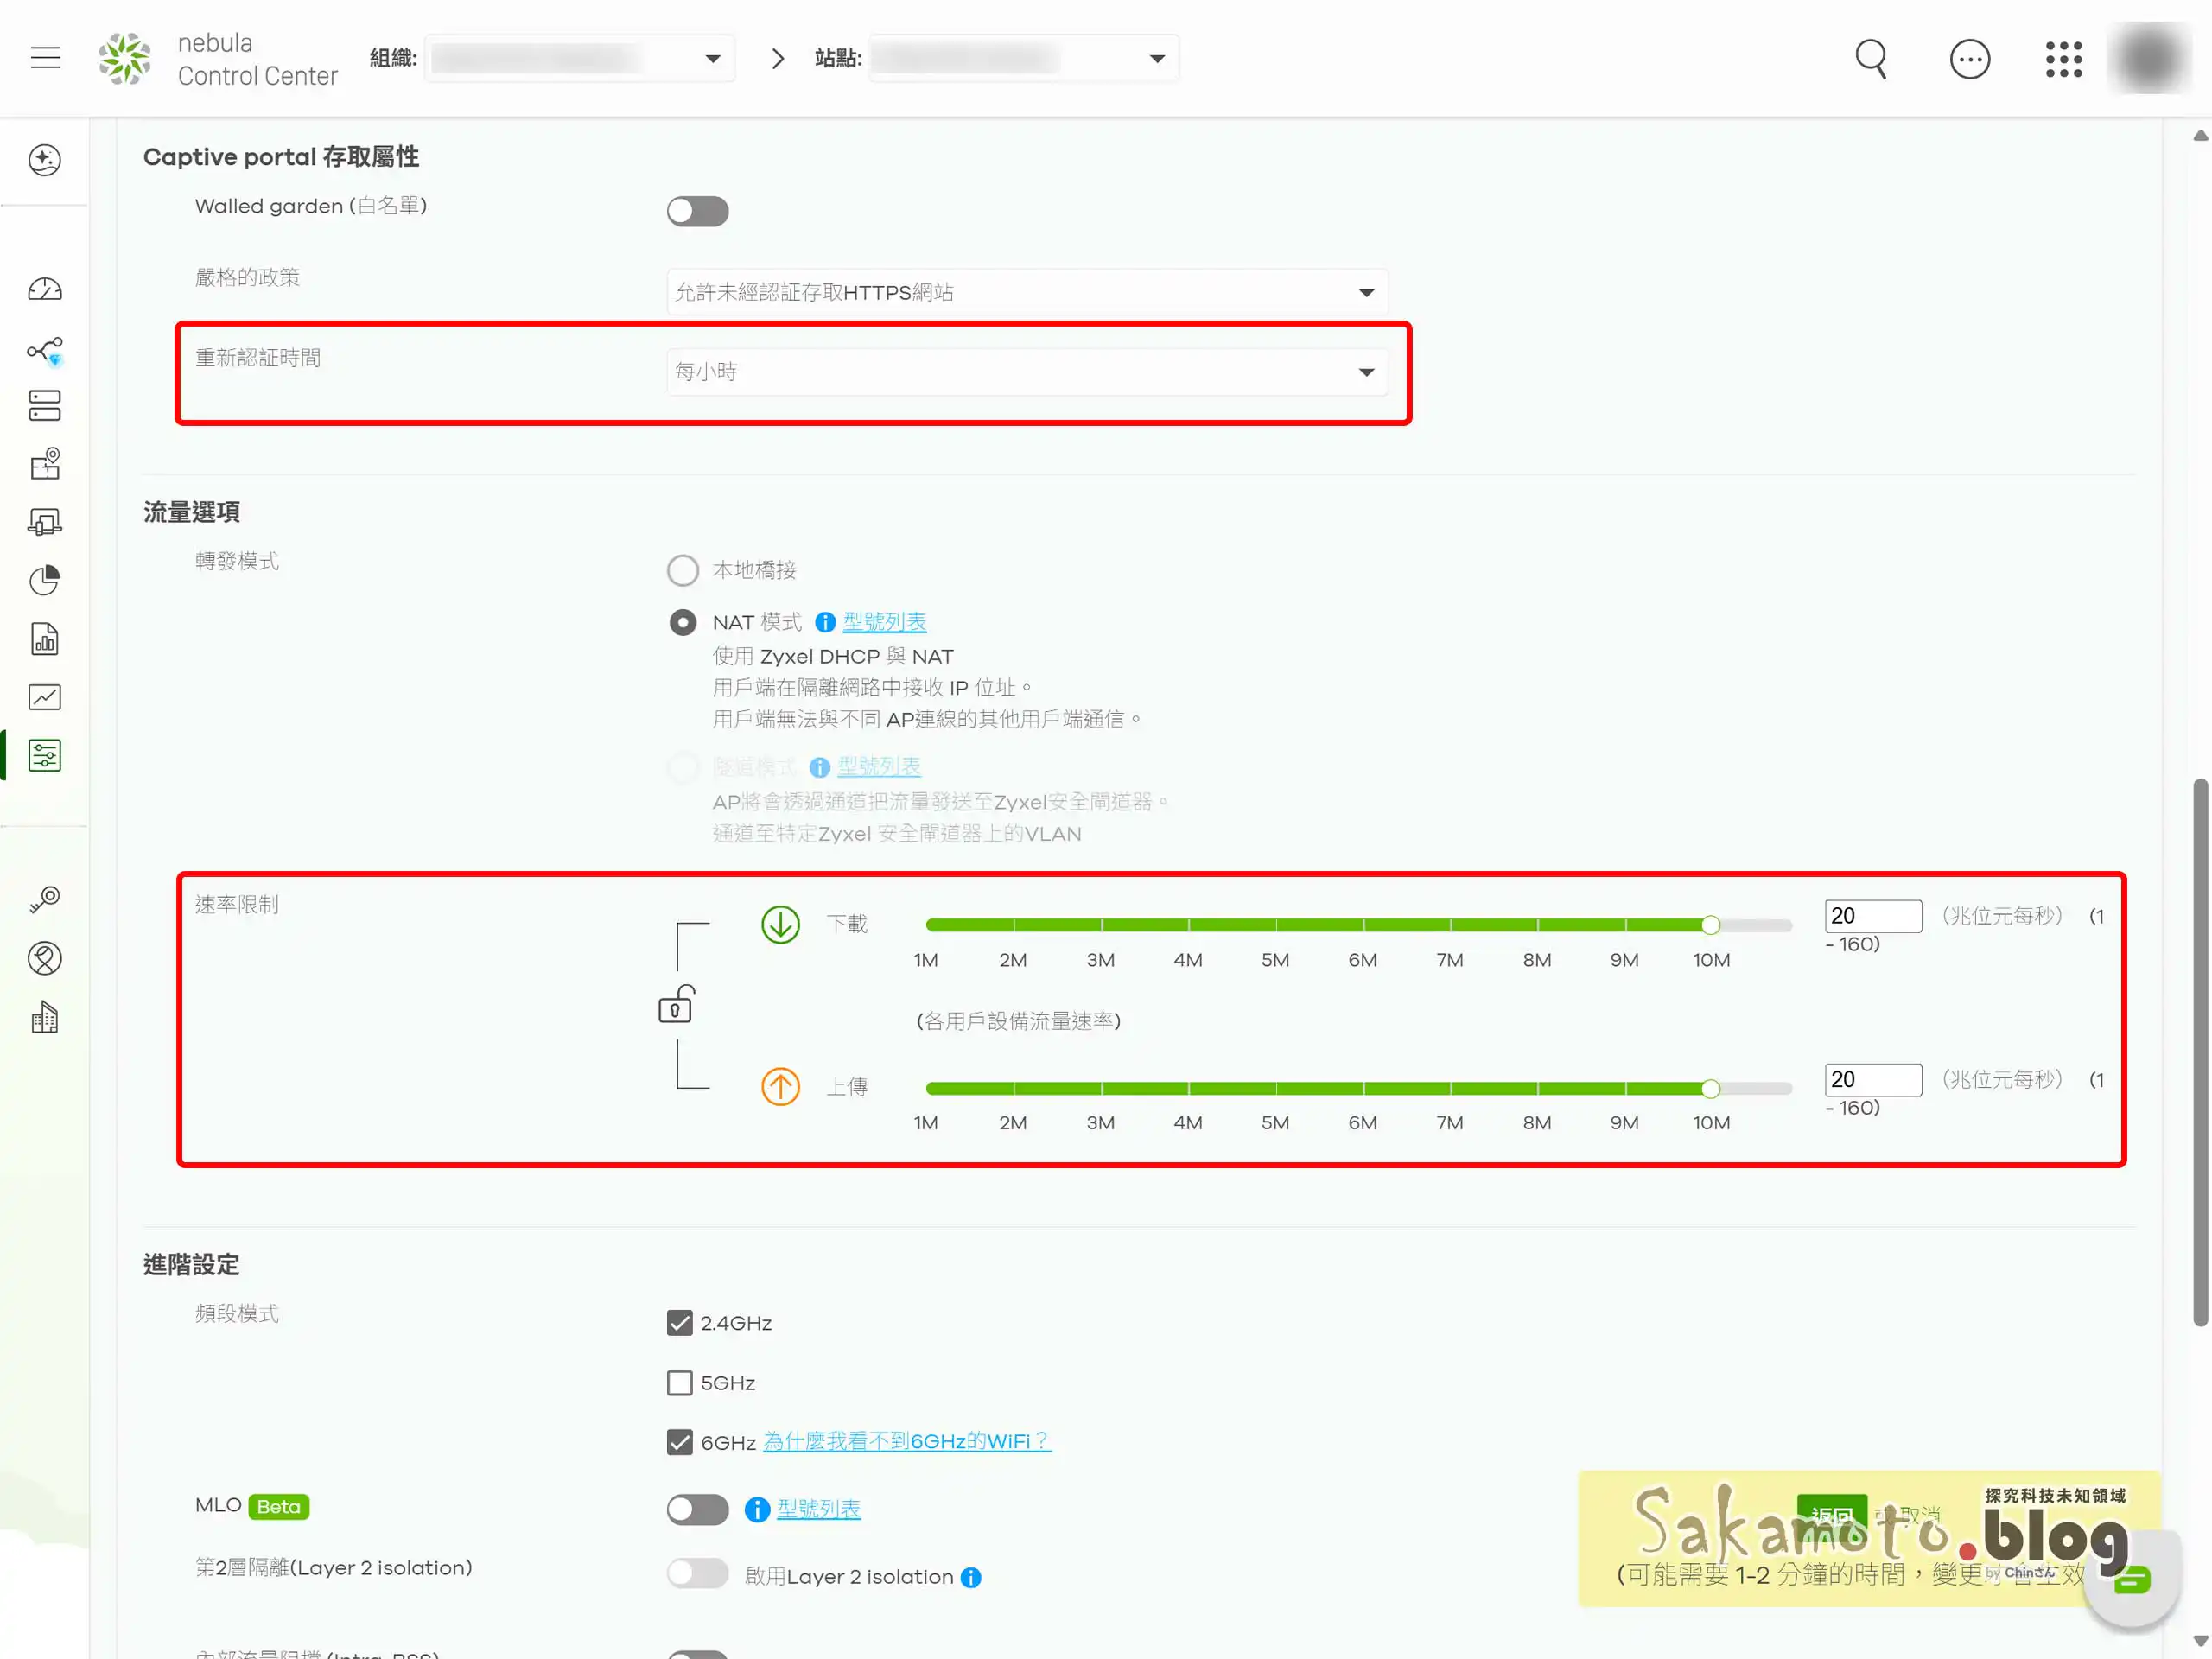Enable the MLO Beta toggle
Image resolution: width=2212 pixels, height=1659 pixels.
(697, 1509)
